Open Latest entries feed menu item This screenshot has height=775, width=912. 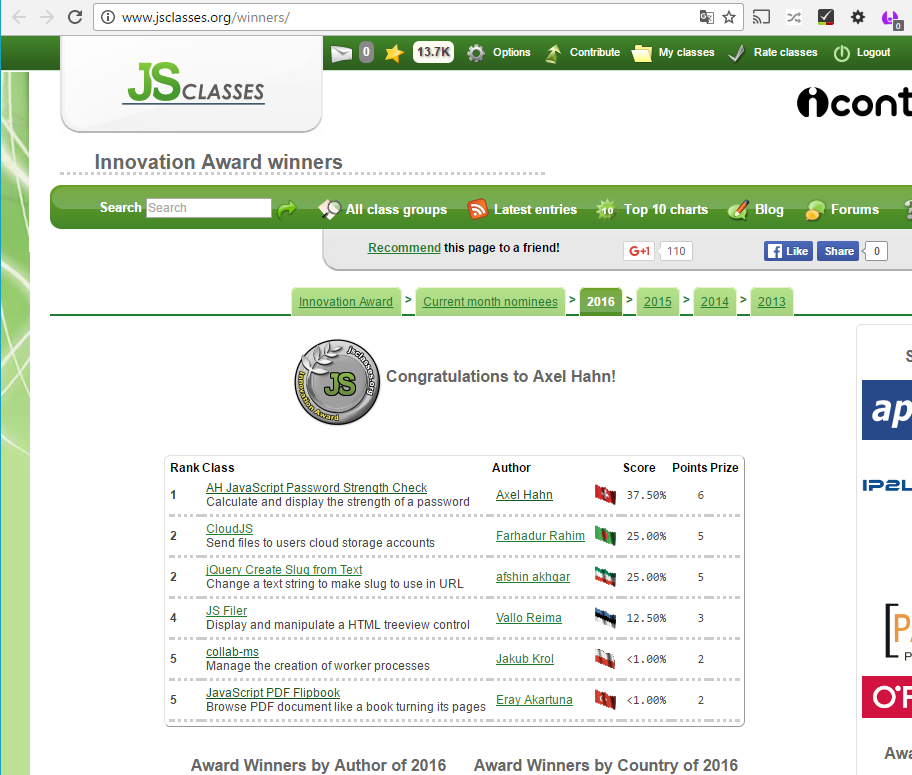(x=522, y=209)
